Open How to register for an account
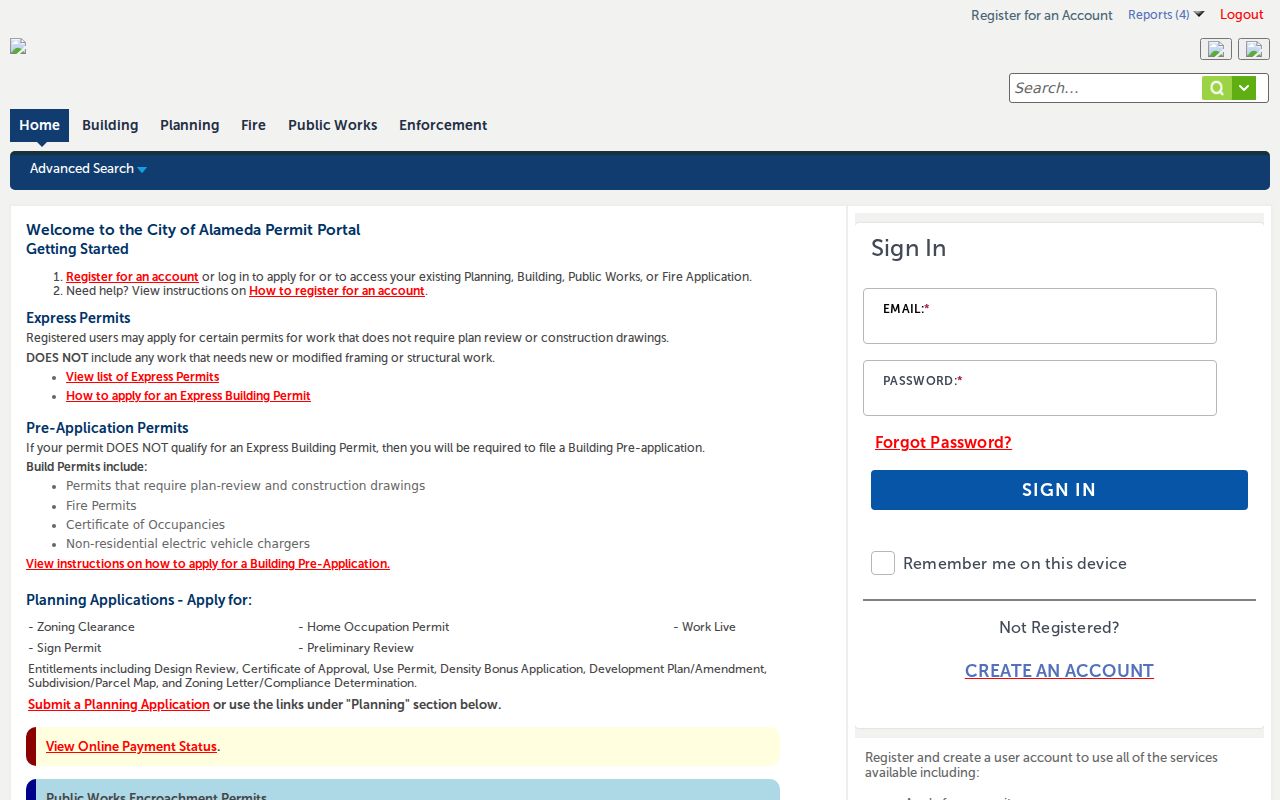The image size is (1280, 800). pyautogui.click(x=337, y=291)
